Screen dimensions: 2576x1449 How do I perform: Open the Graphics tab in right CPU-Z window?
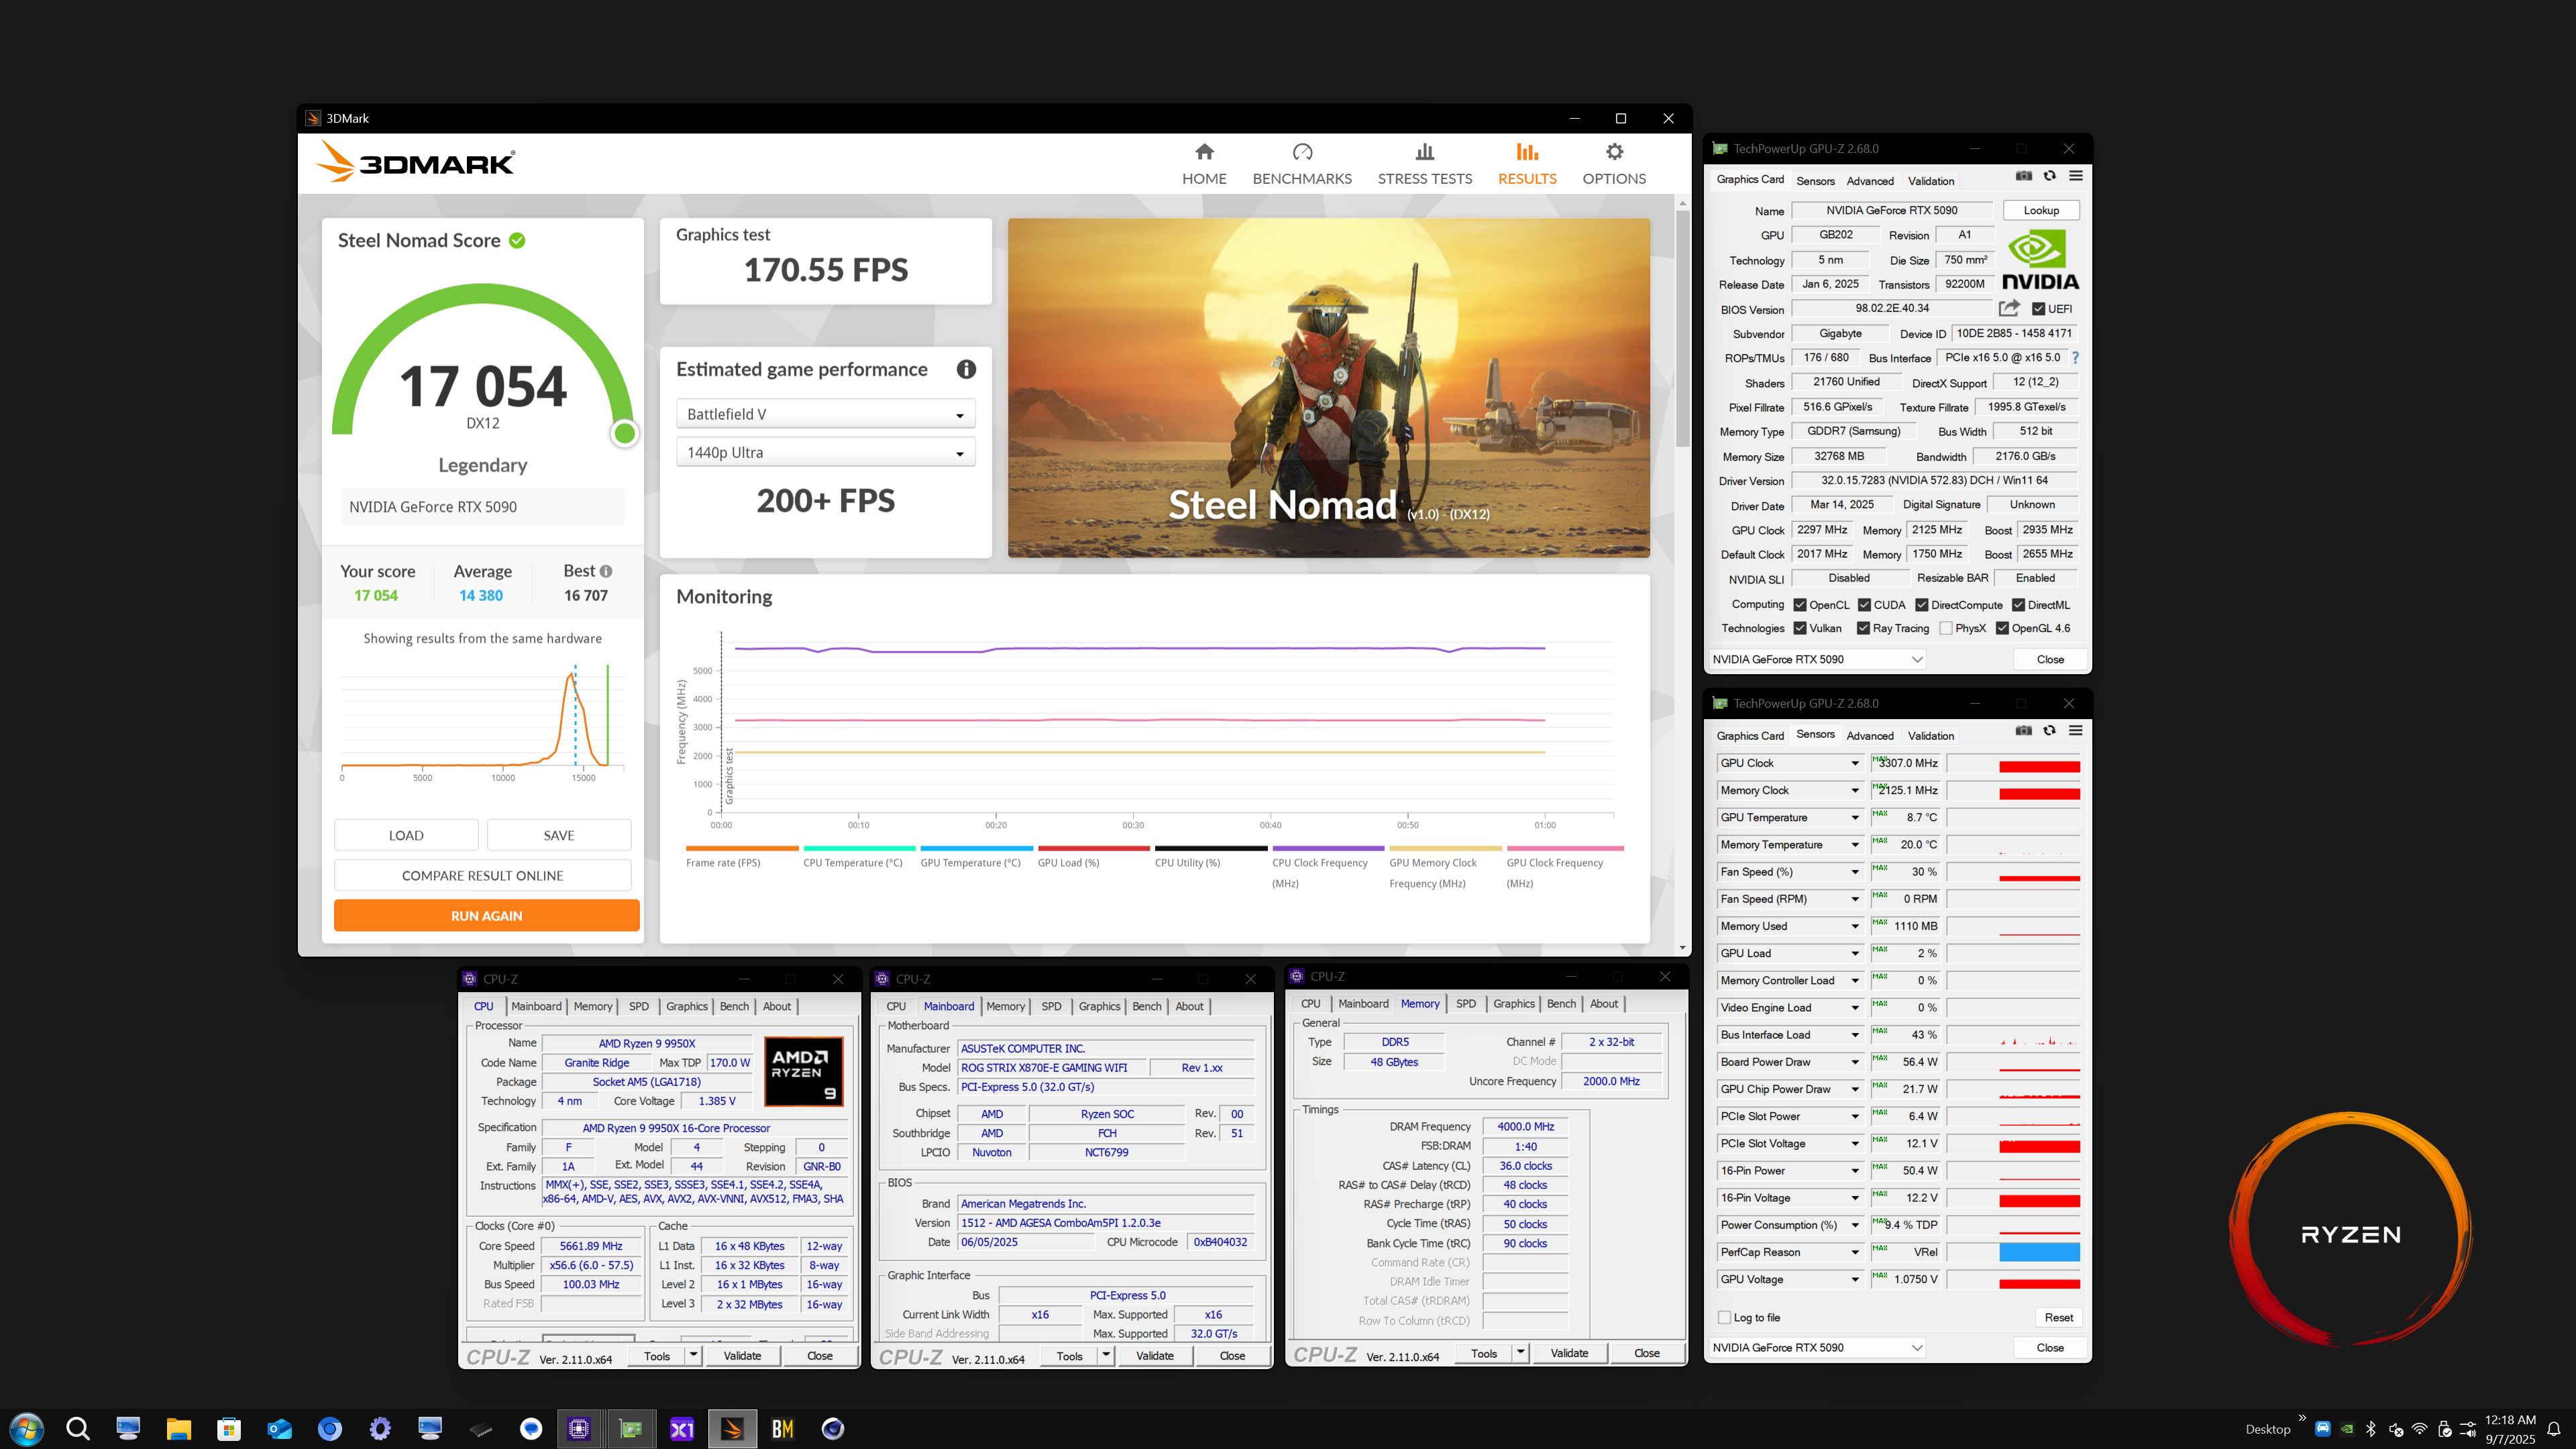[x=1514, y=1003]
